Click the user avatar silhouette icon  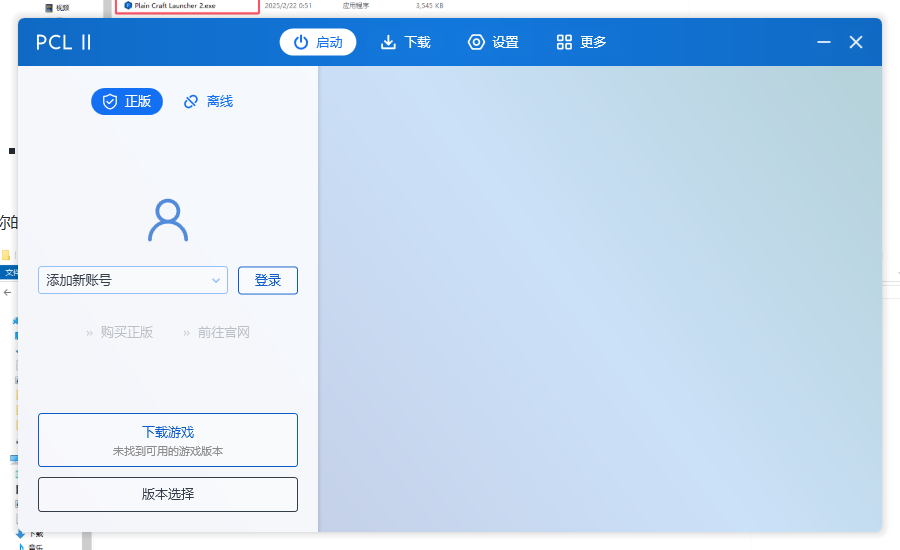point(168,220)
